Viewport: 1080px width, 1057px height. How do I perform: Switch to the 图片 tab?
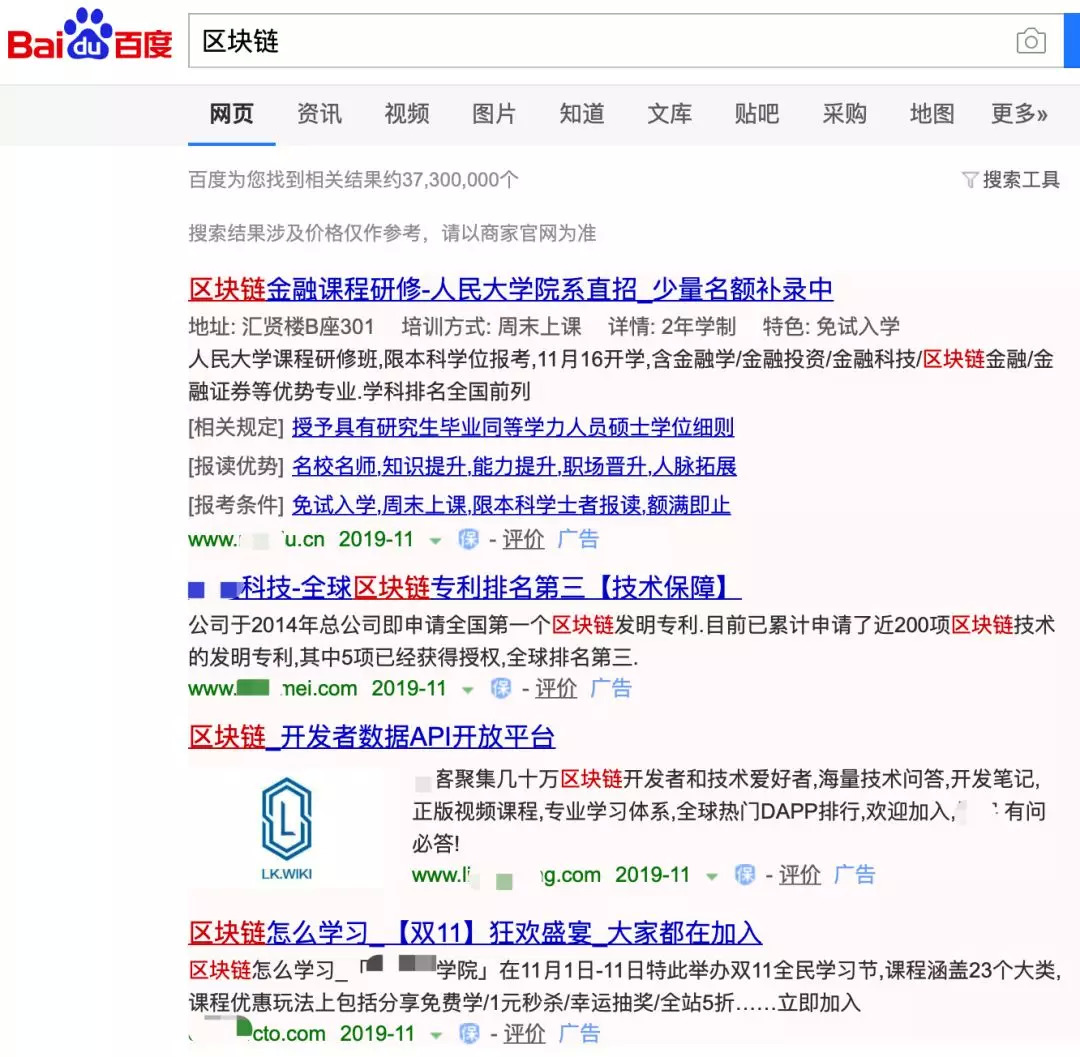[494, 114]
